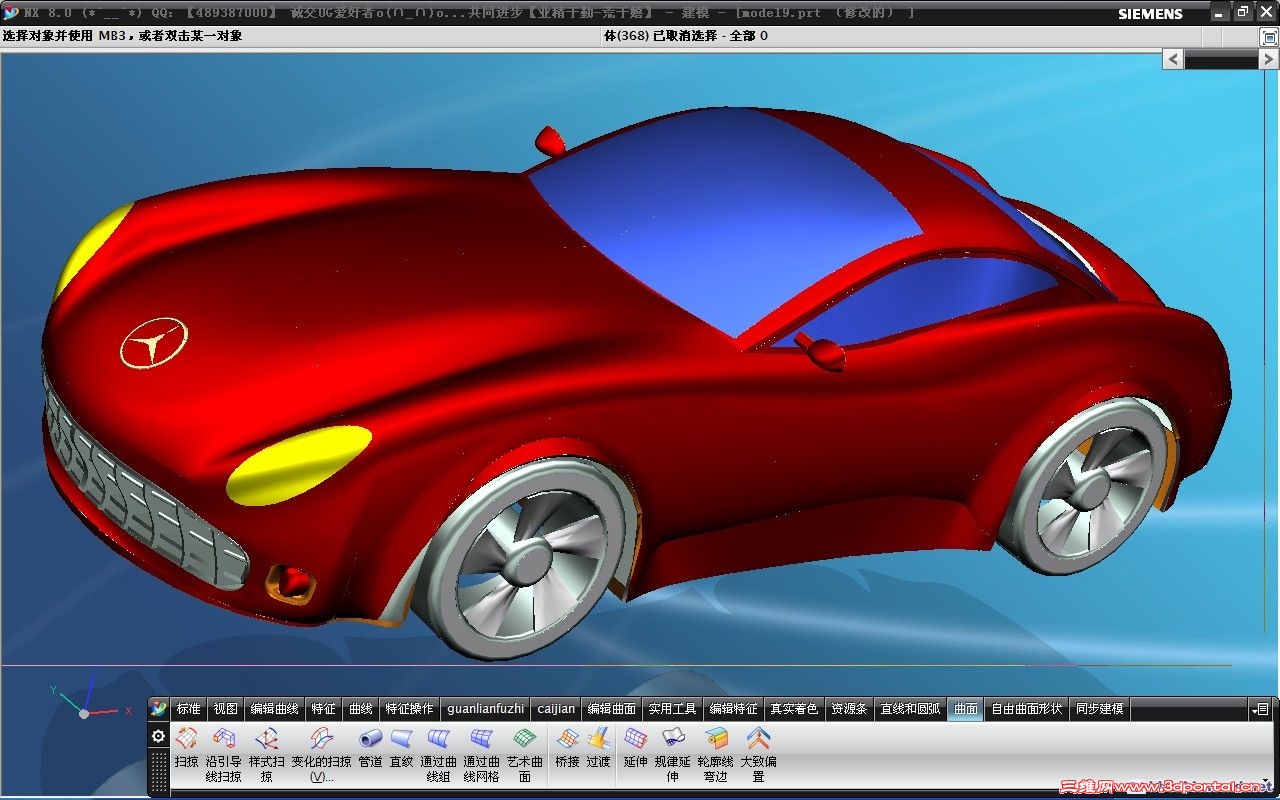Click the Mercedes emblem on the hood
The width and height of the screenshot is (1280, 800).
click(154, 342)
